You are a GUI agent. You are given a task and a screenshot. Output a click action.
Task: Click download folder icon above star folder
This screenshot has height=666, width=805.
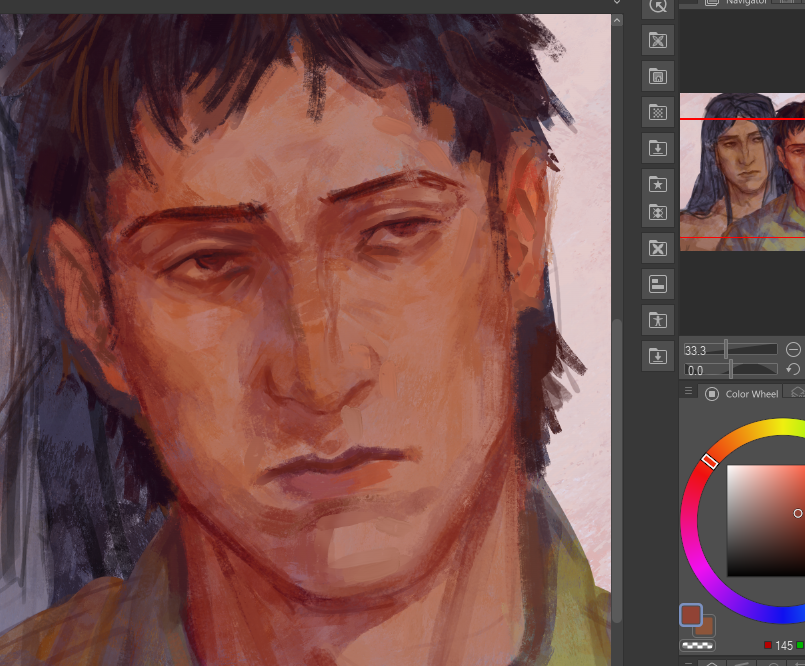click(x=658, y=148)
